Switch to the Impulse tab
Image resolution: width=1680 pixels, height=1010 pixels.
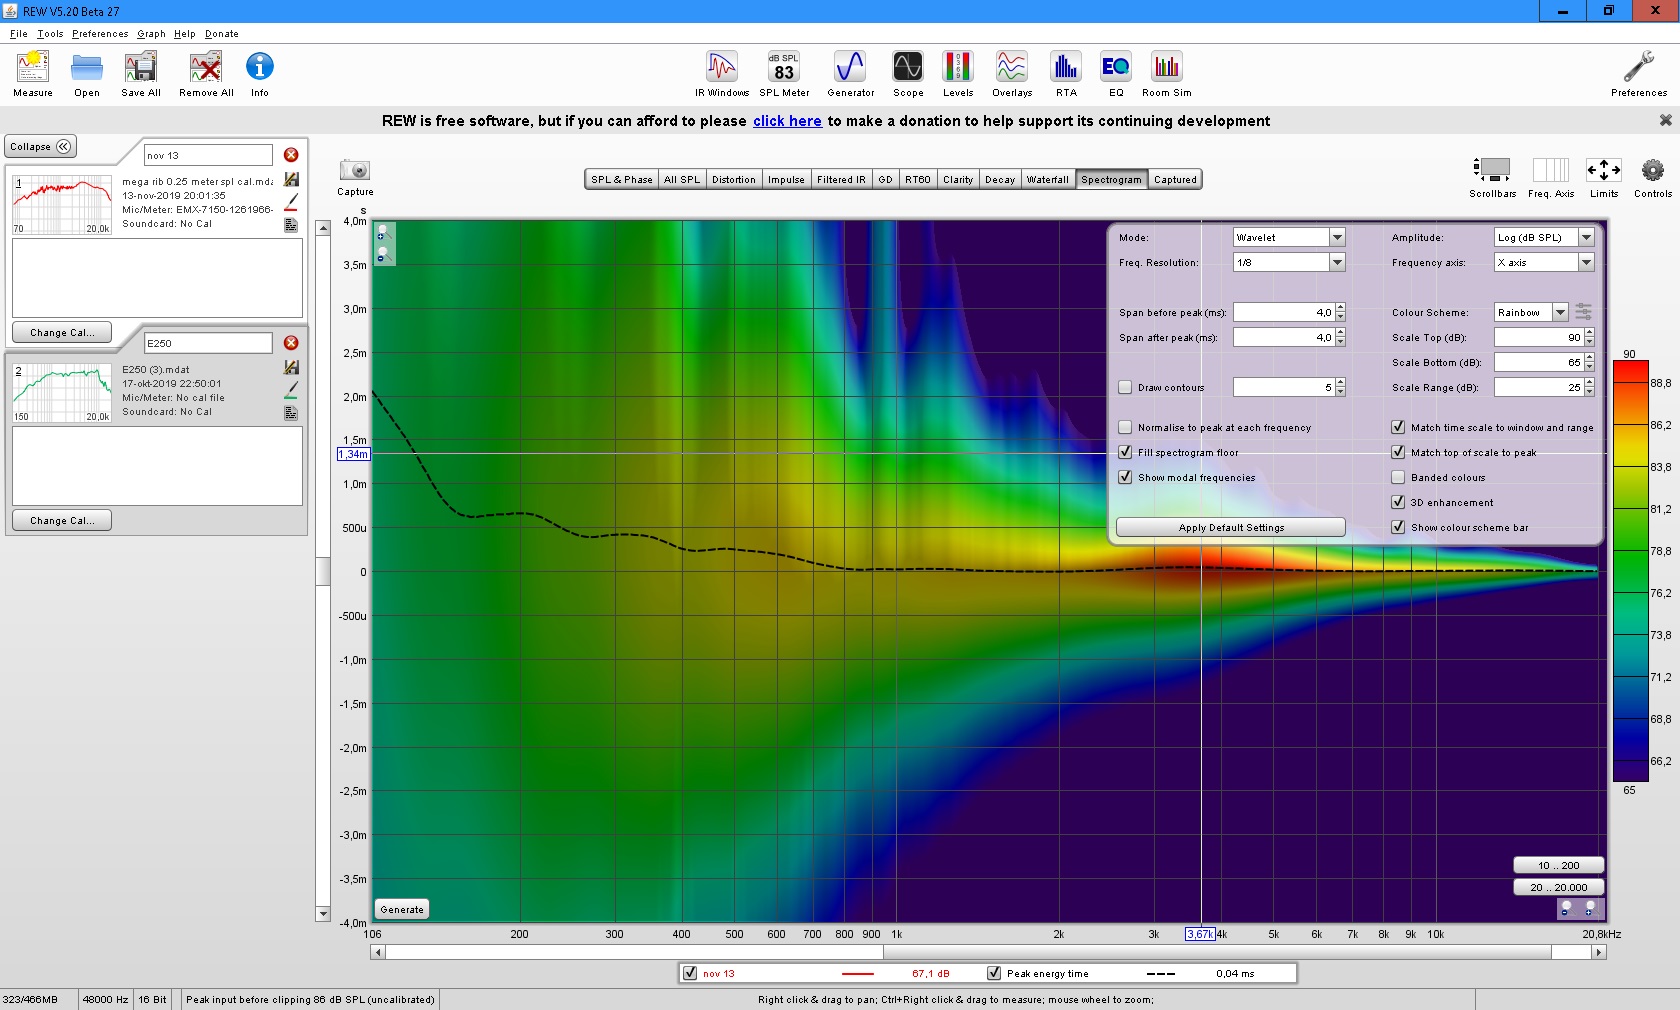click(x=786, y=180)
